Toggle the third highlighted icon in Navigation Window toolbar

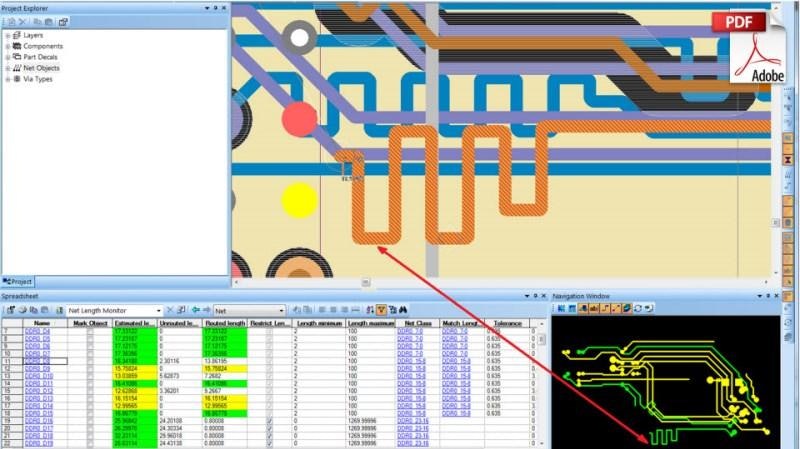coord(583,309)
